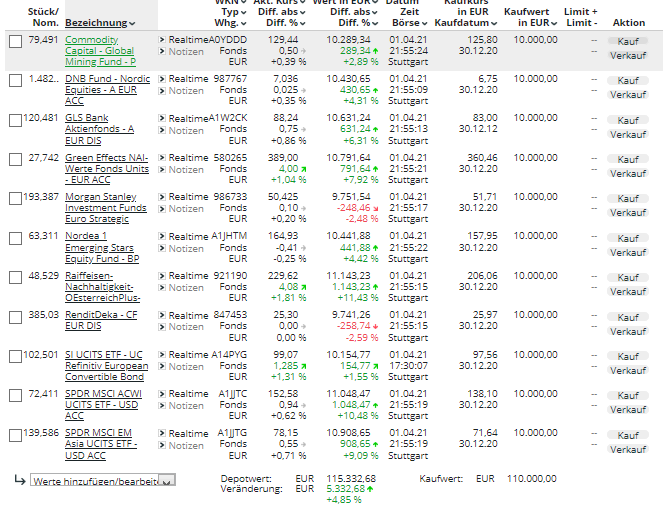Image resolution: width=663 pixels, height=514 pixels.
Task: Sort by Akt. Kurs Diff. abs chevron
Action: [303, 12]
